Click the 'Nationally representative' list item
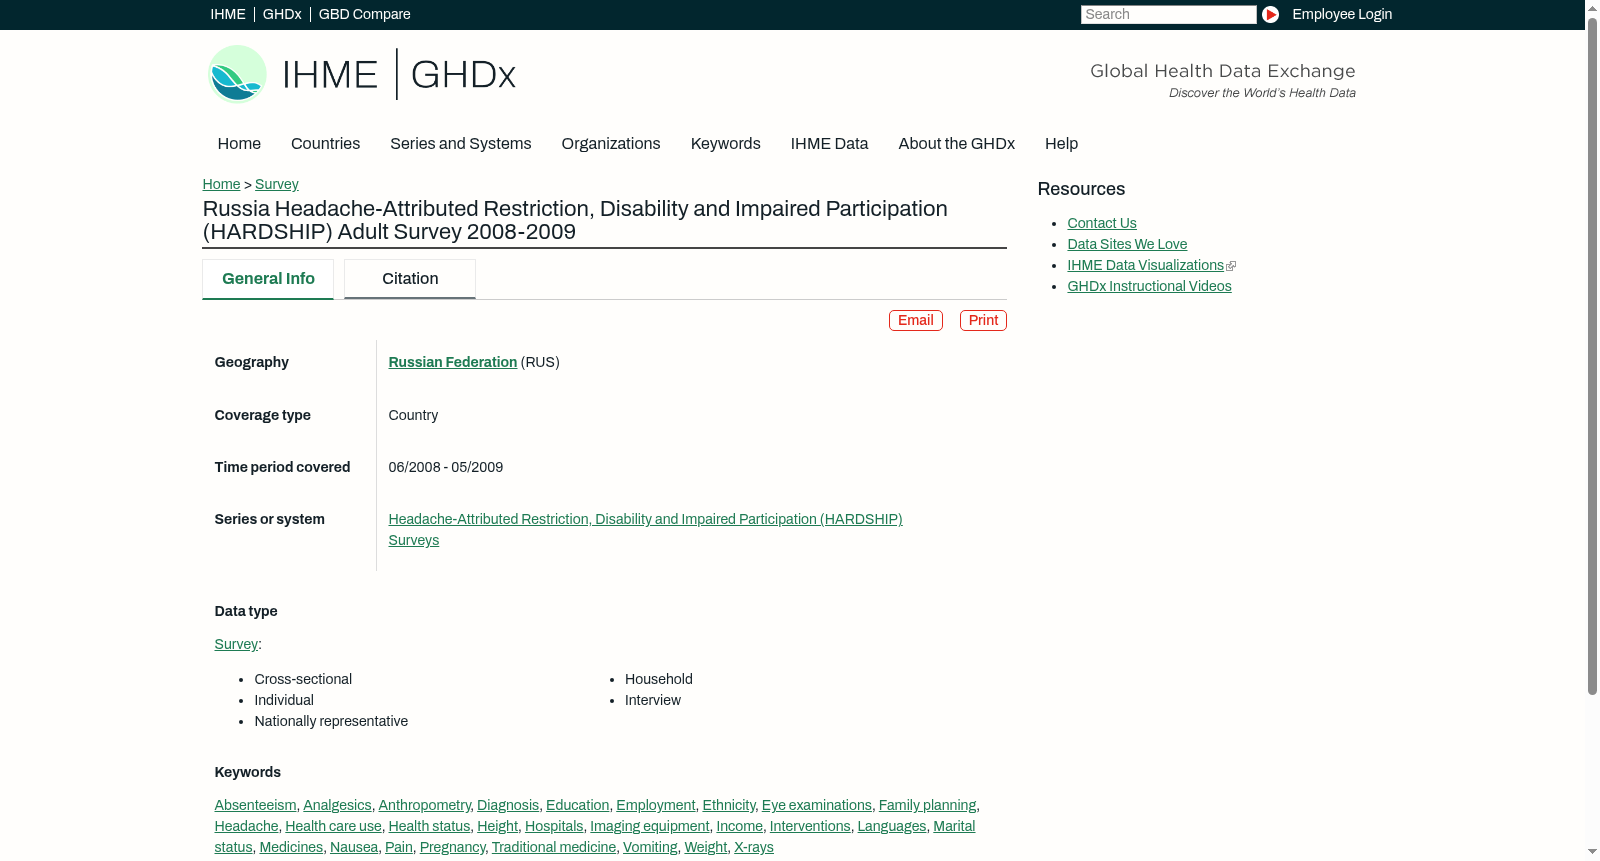 [x=331, y=722]
